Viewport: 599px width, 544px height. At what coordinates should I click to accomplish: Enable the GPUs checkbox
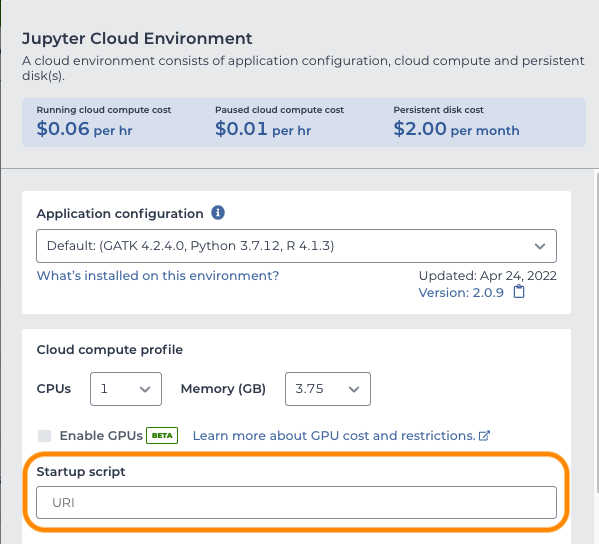(x=45, y=436)
